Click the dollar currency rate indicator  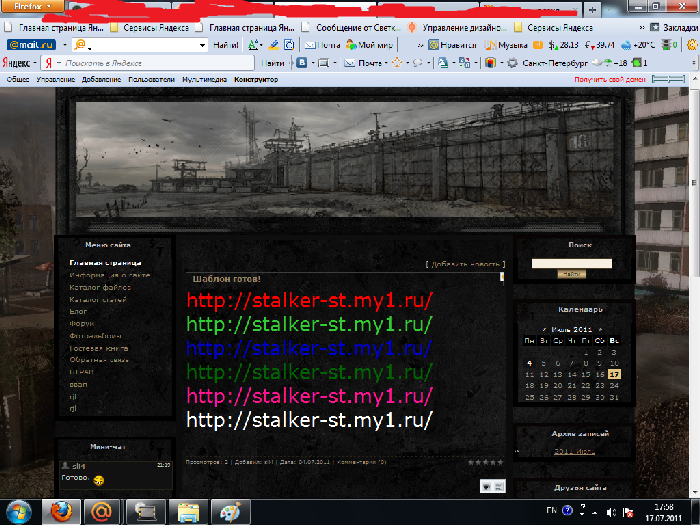564,45
